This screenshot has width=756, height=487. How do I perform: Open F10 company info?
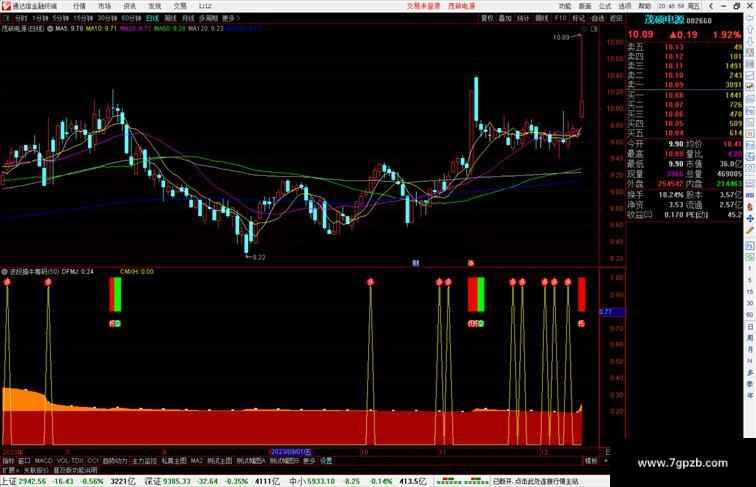tap(560, 18)
